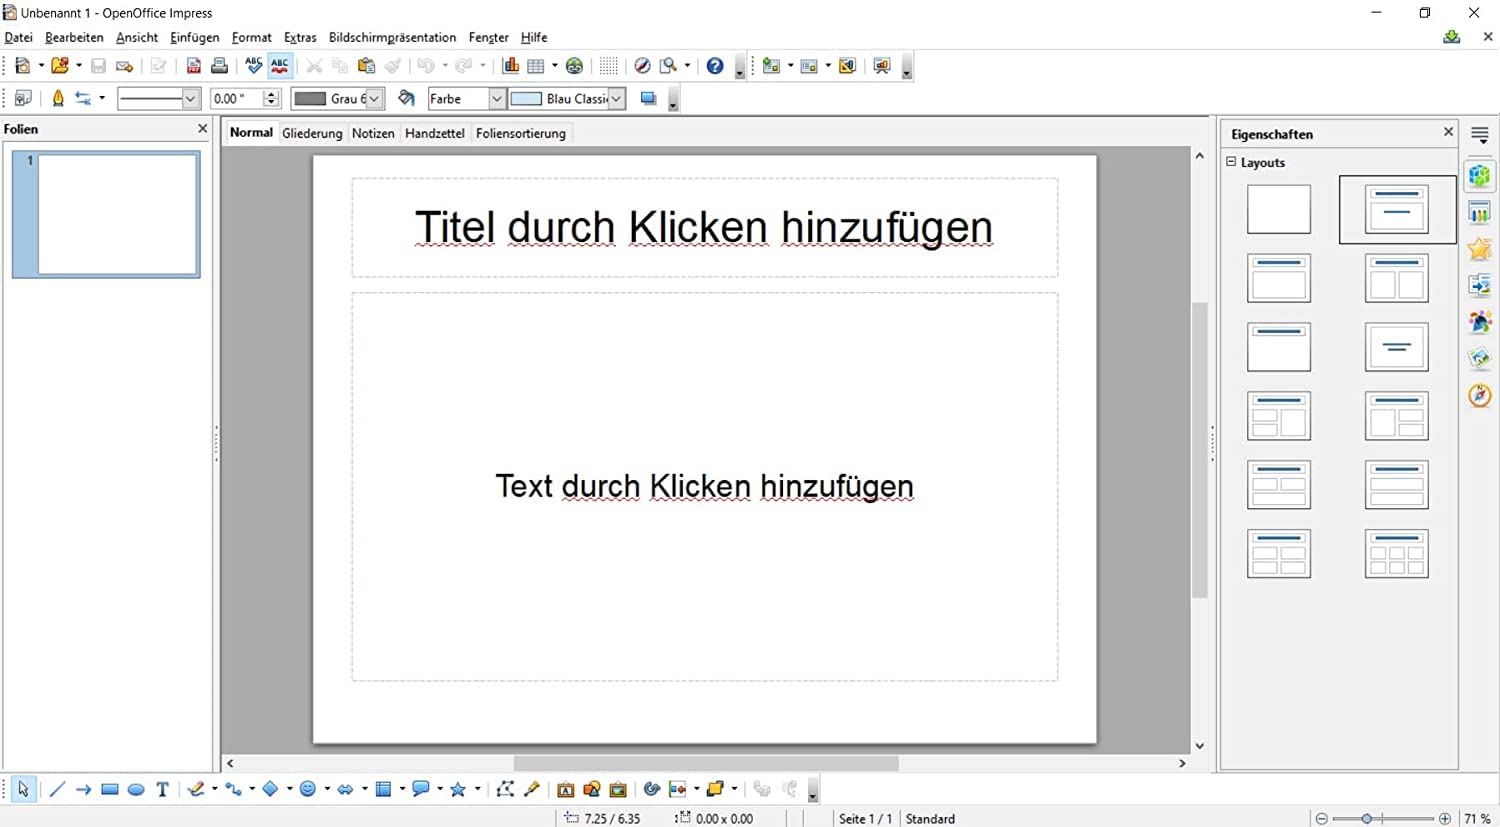Toggle AutoSpellcheck on or off
The height and width of the screenshot is (827, 1500).
pos(280,66)
